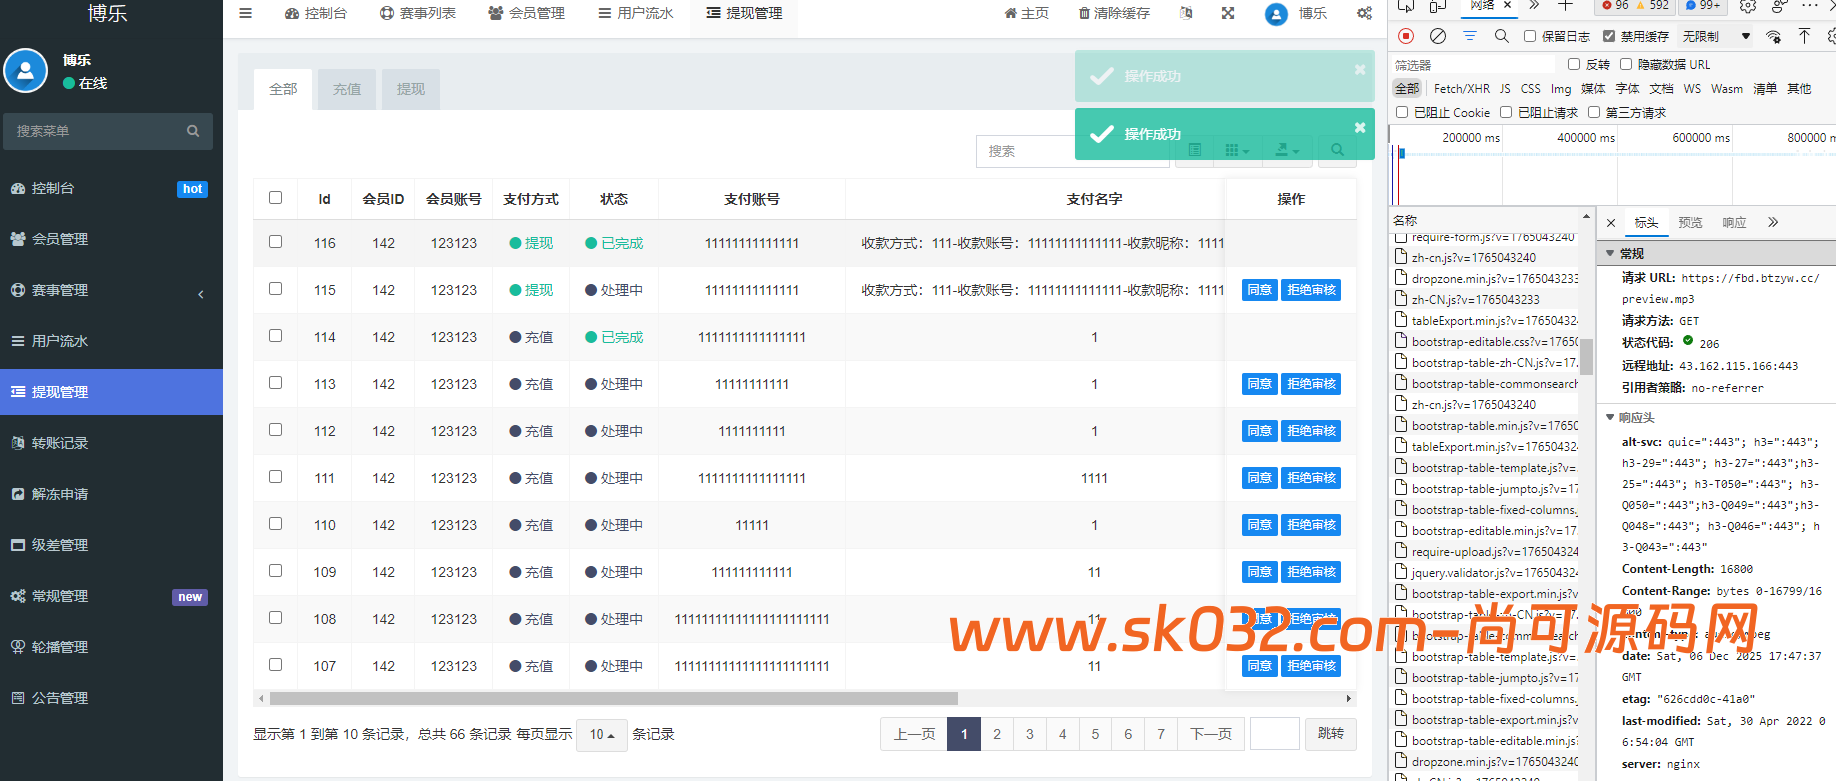
Task: Click DevTools stop recording red button
Action: click(1406, 36)
